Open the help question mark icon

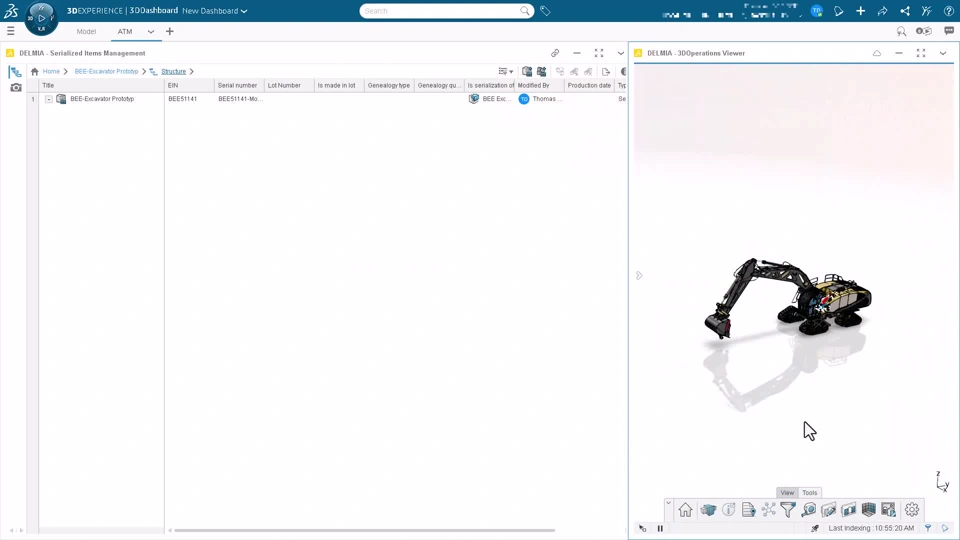click(948, 10)
